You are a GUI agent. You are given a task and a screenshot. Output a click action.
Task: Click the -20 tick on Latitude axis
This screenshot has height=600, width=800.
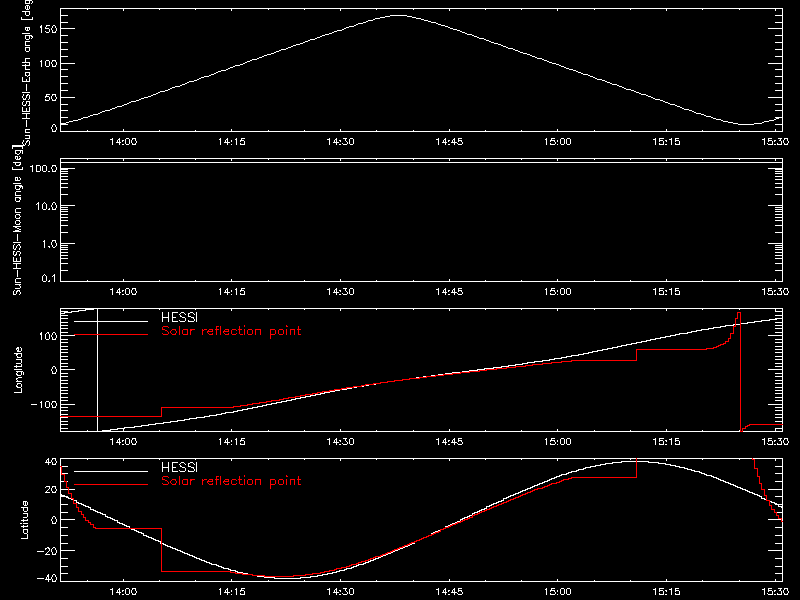click(46, 551)
